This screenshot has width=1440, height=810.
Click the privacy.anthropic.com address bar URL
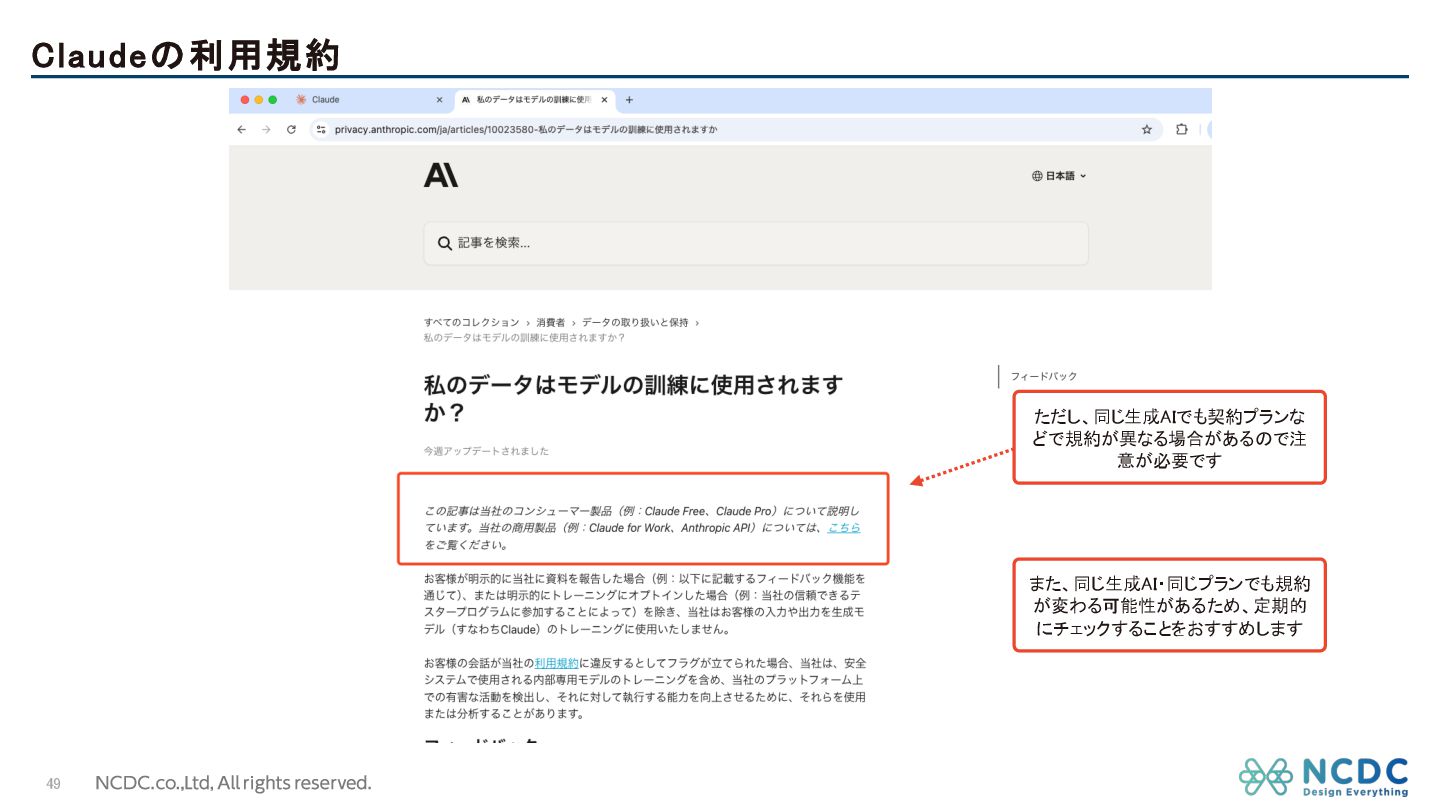point(525,129)
